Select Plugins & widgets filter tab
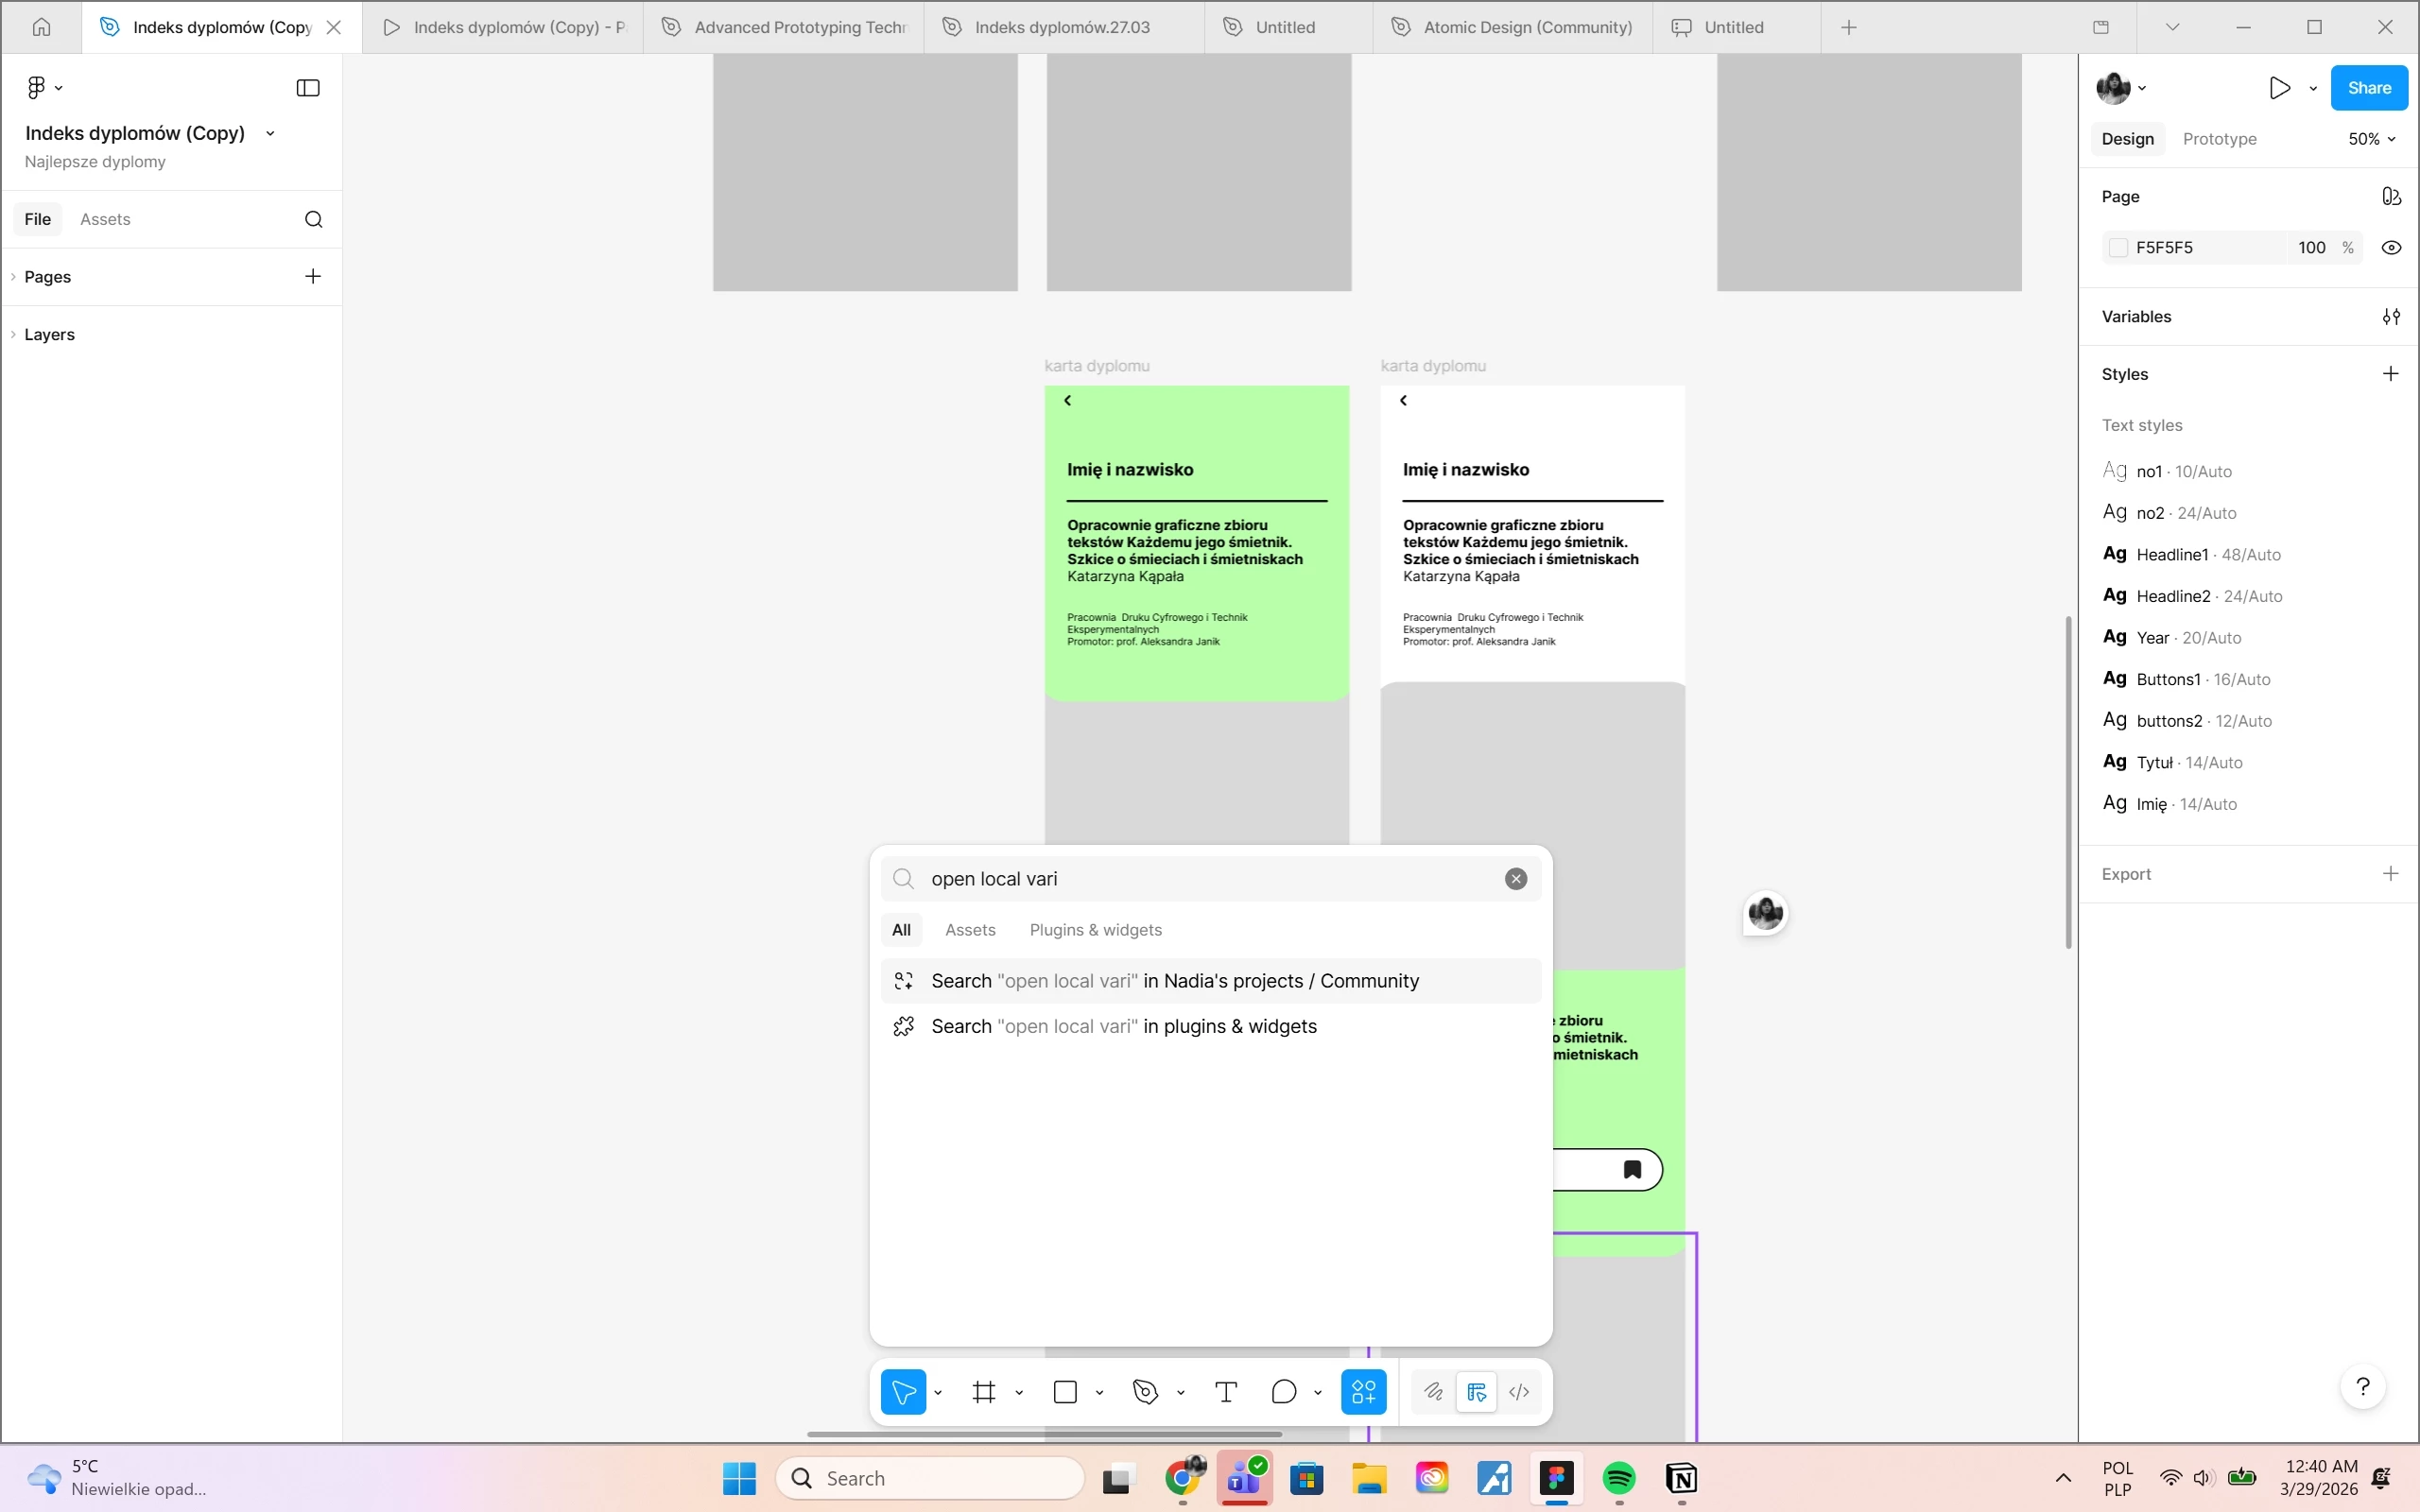Screen dimensions: 2420x1512 (x=1095, y=930)
